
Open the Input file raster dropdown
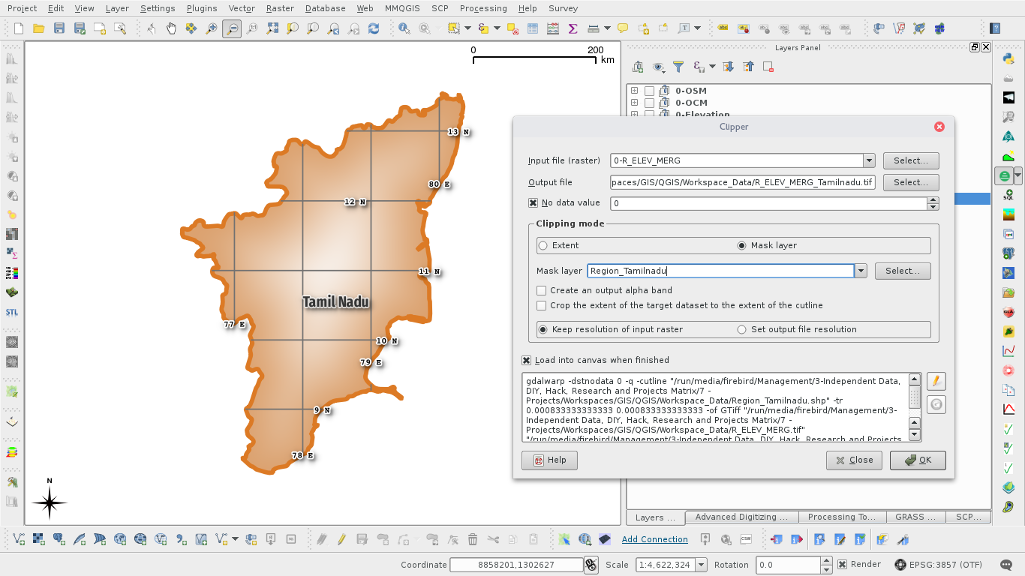pos(868,160)
